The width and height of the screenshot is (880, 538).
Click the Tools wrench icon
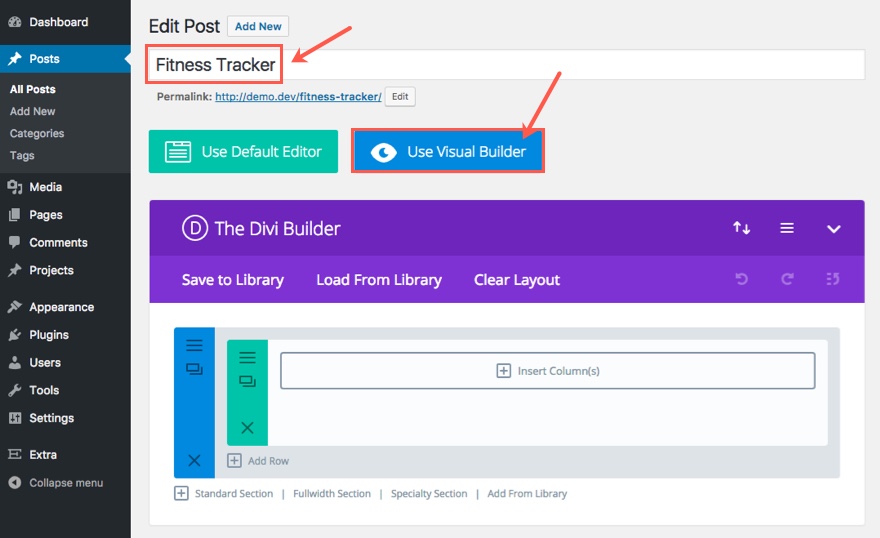click(x=15, y=390)
